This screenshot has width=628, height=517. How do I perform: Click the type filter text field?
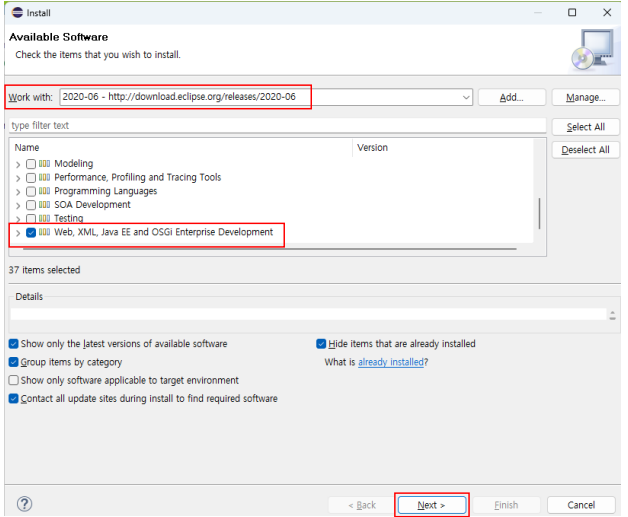277,125
